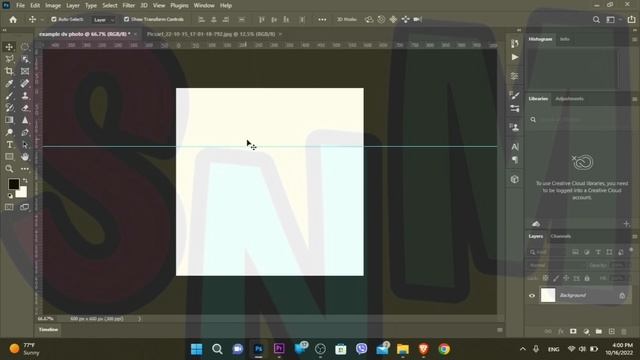
Task: Click the background color swatch
Action: click(x=22, y=193)
